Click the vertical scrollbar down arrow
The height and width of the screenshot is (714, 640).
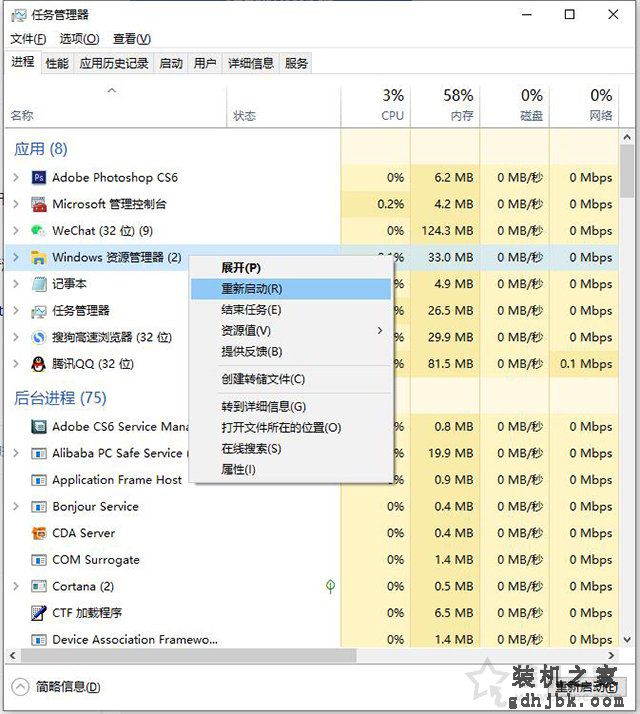[627, 640]
